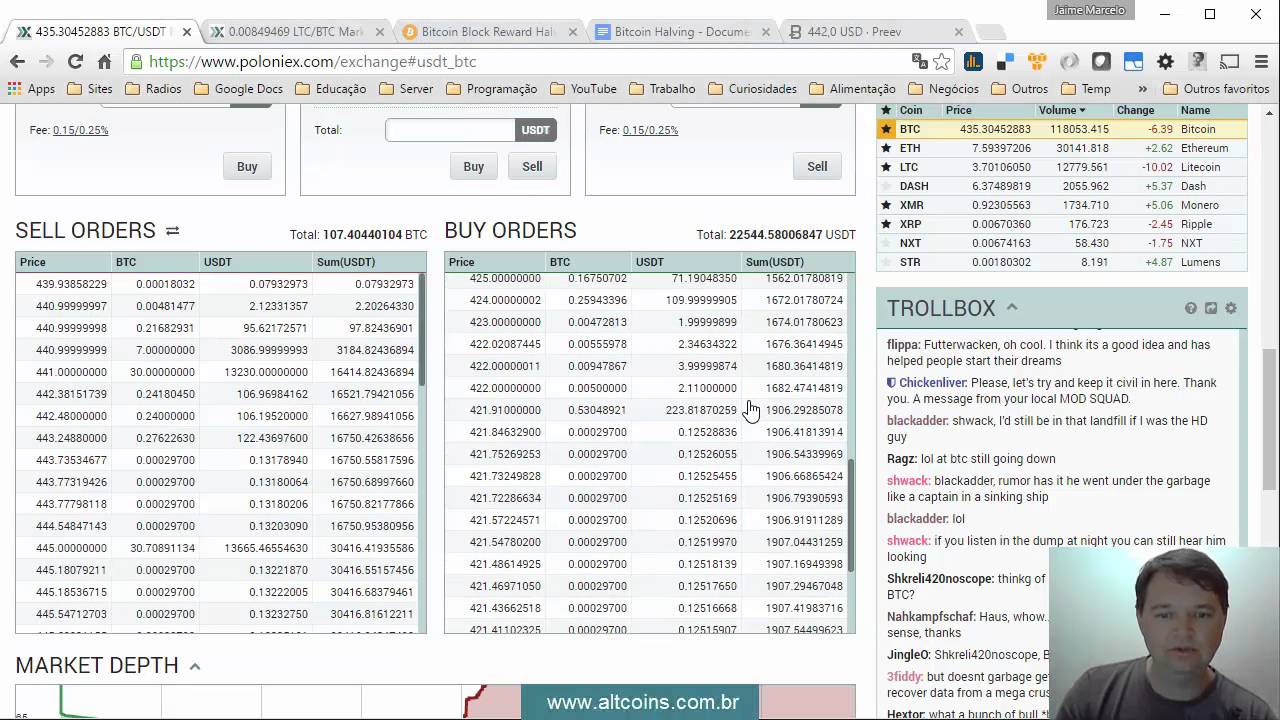The height and width of the screenshot is (720, 1280).
Task: Click the Price header in Sell Orders
Action: (33, 262)
